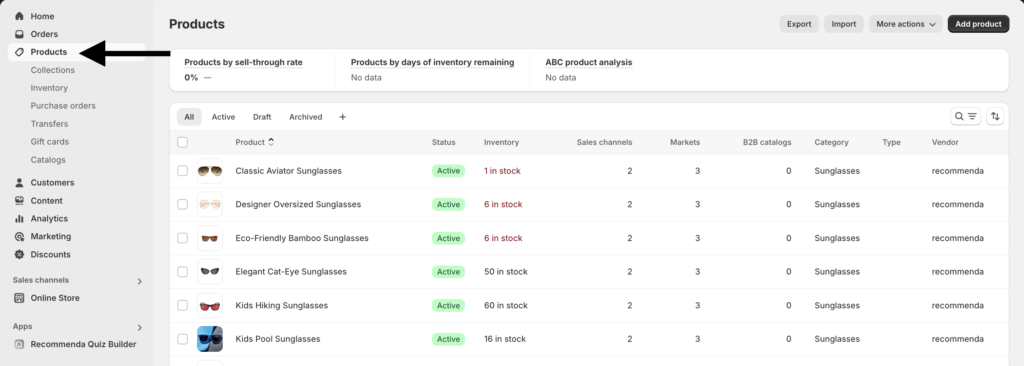Open Inventory in the sidebar
1024x366 pixels.
pyautogui.click(x=49, y=88)
